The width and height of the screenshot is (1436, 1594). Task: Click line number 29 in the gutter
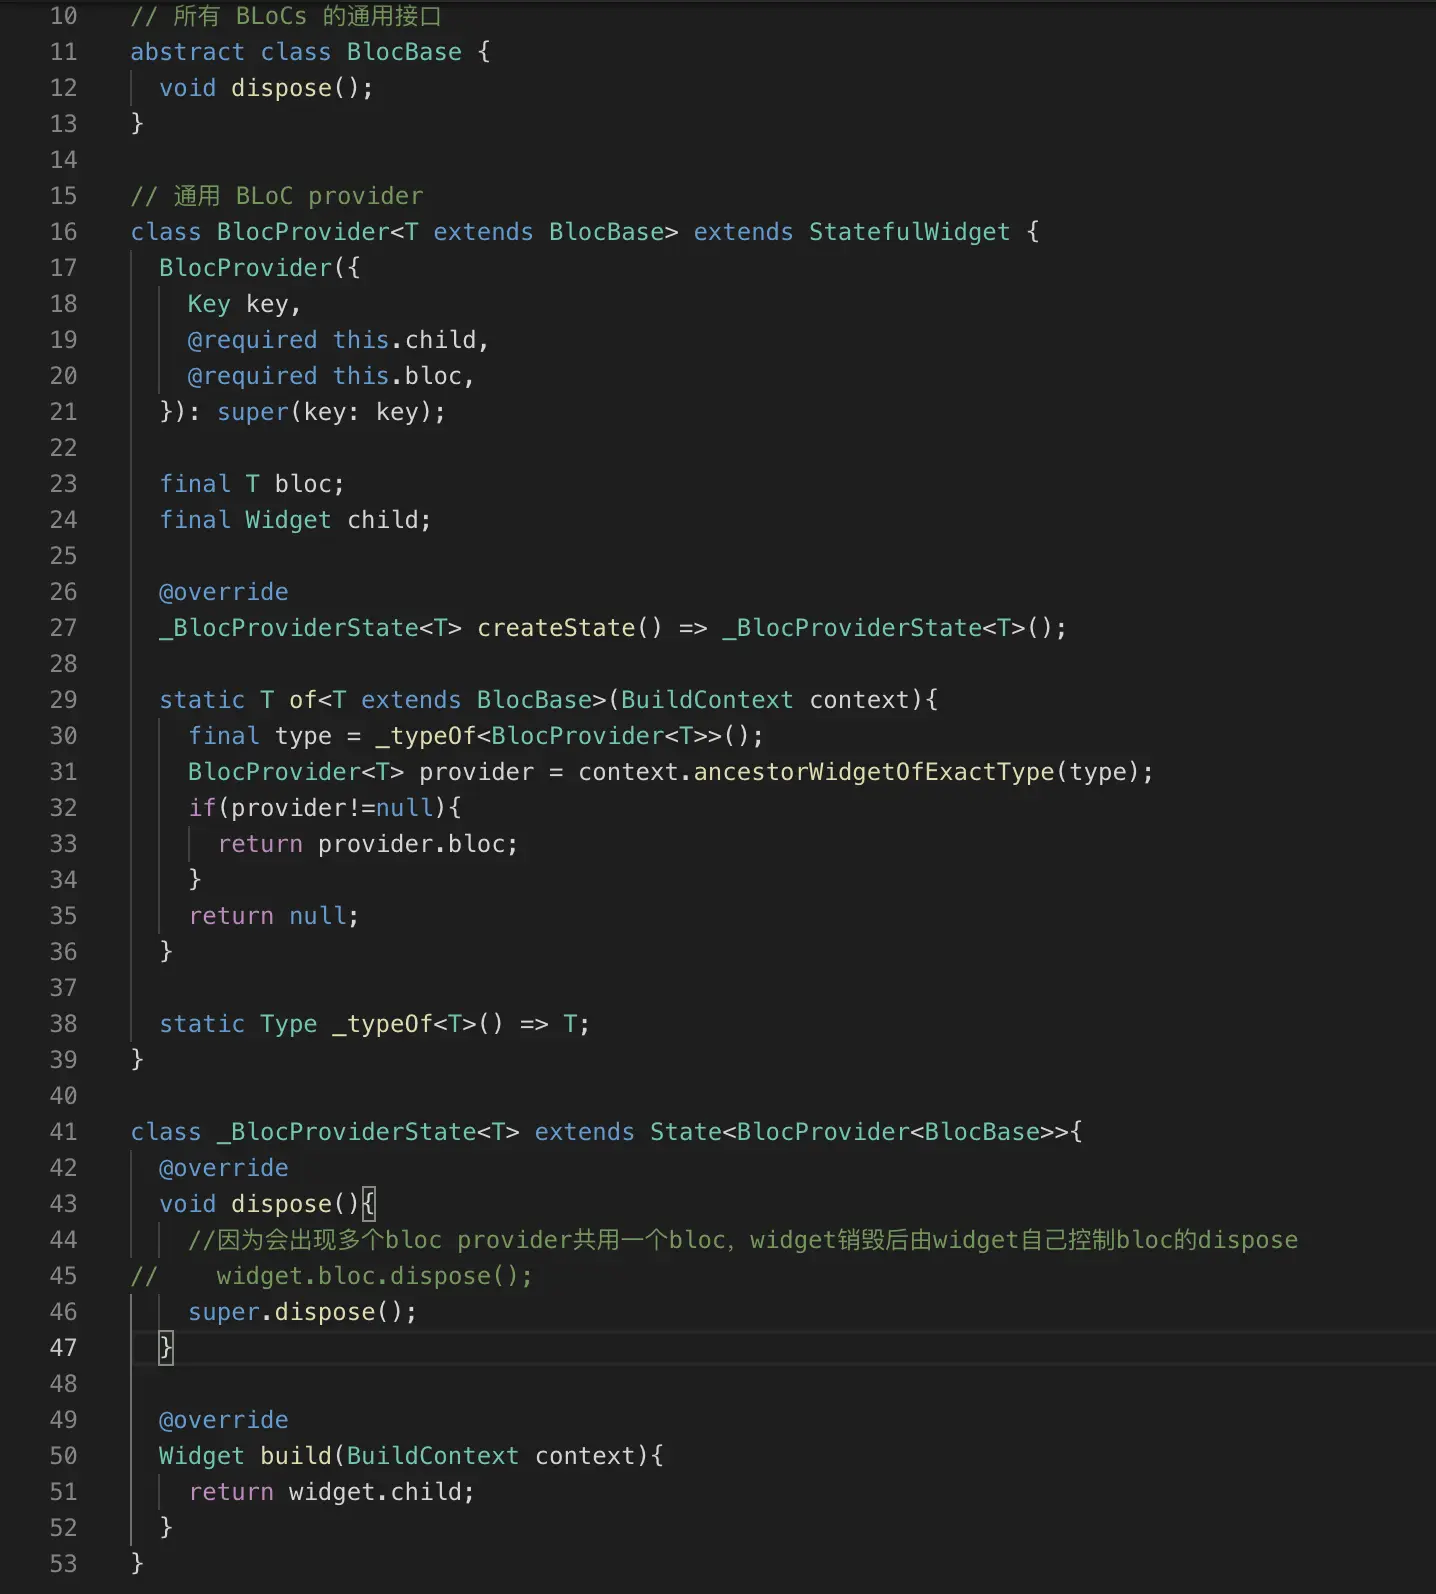coord(63,700)
